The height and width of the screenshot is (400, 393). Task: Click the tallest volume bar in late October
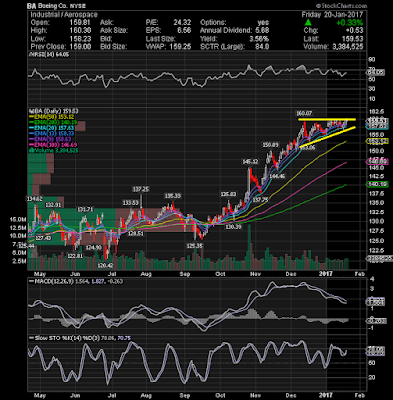(249, 247)
